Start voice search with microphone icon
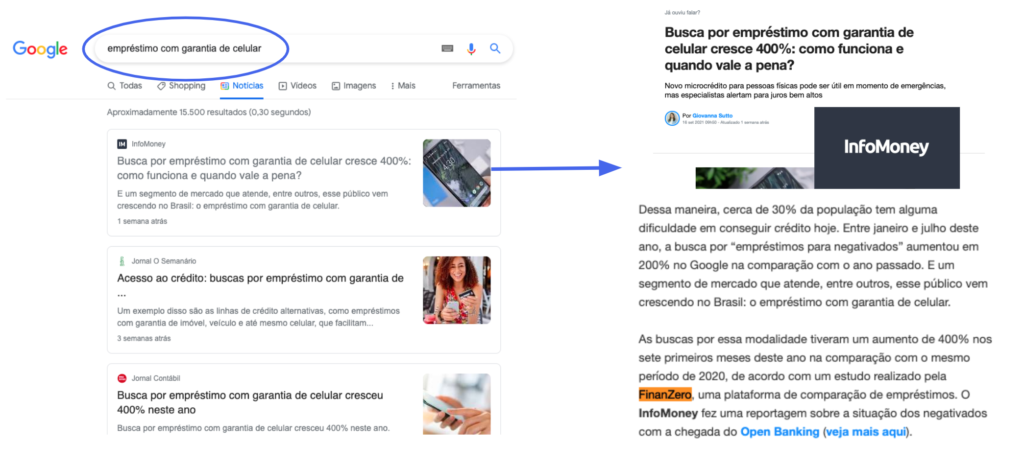Image resolution: width=1024 pixels, height=465 pixels. click(471, 49)
